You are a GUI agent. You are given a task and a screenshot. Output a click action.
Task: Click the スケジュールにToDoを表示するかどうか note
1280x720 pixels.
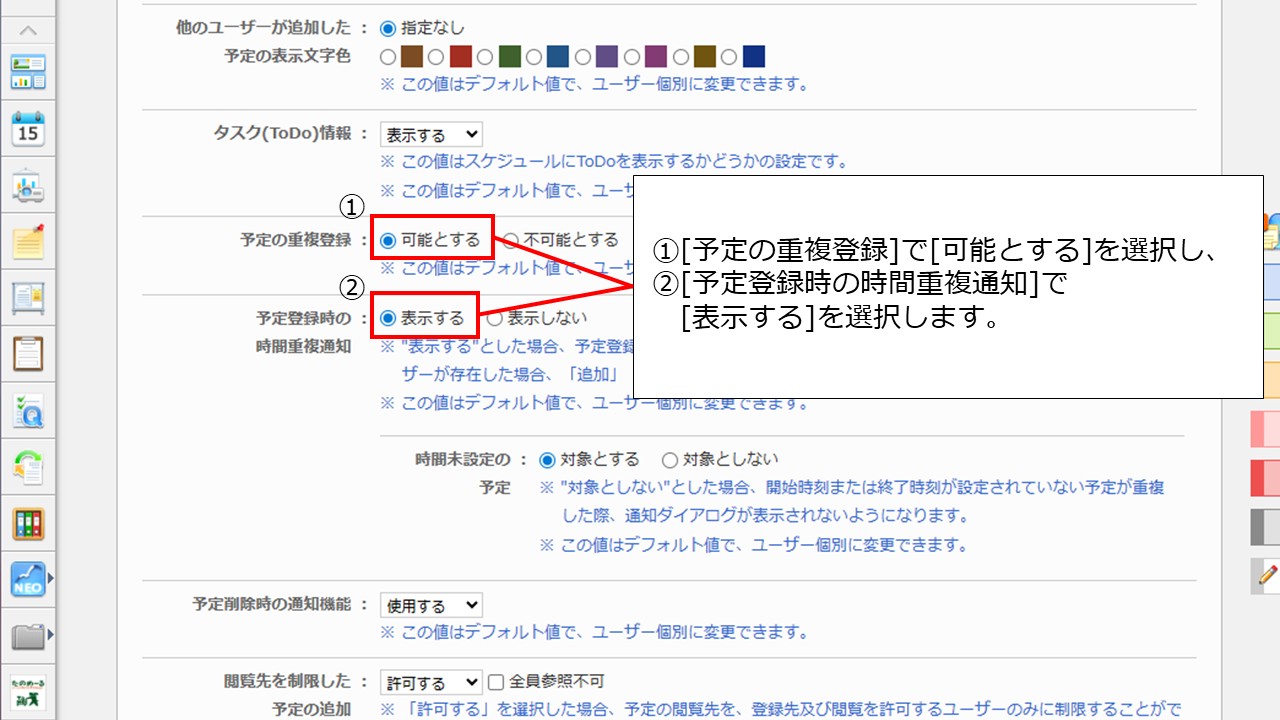point(615,161)
